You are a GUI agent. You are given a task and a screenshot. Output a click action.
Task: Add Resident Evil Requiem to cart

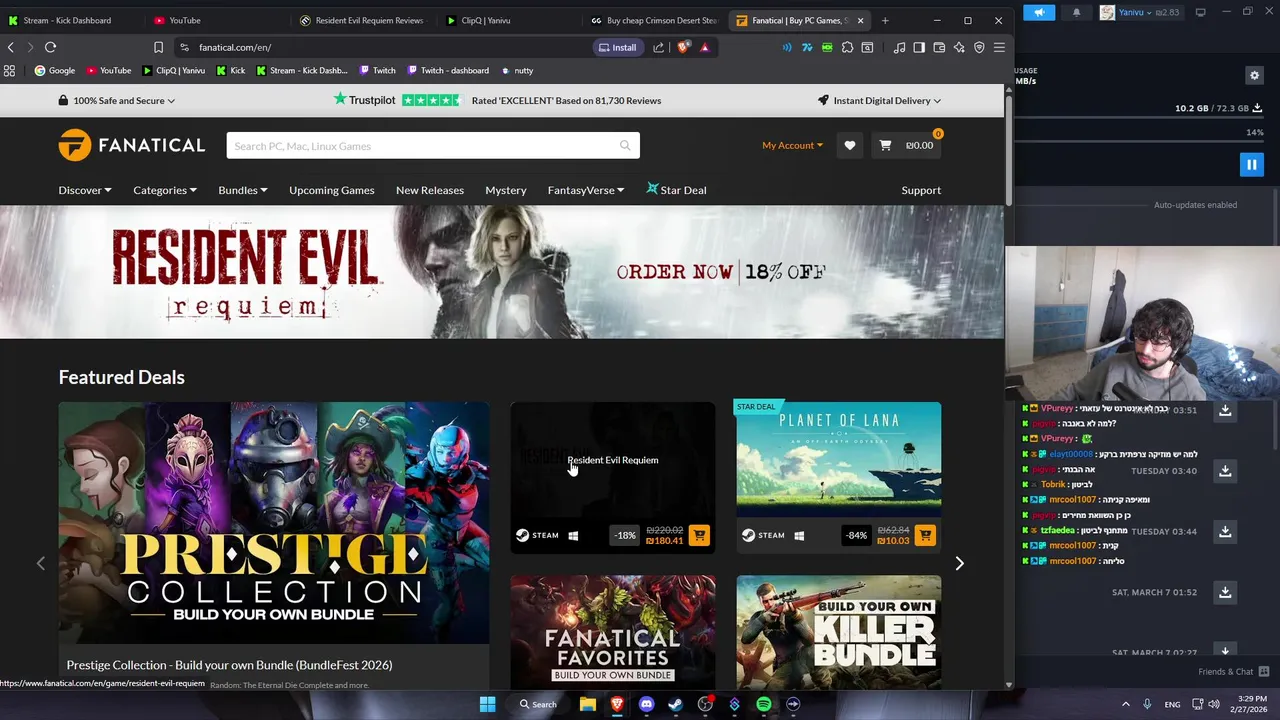click(699, 536)
